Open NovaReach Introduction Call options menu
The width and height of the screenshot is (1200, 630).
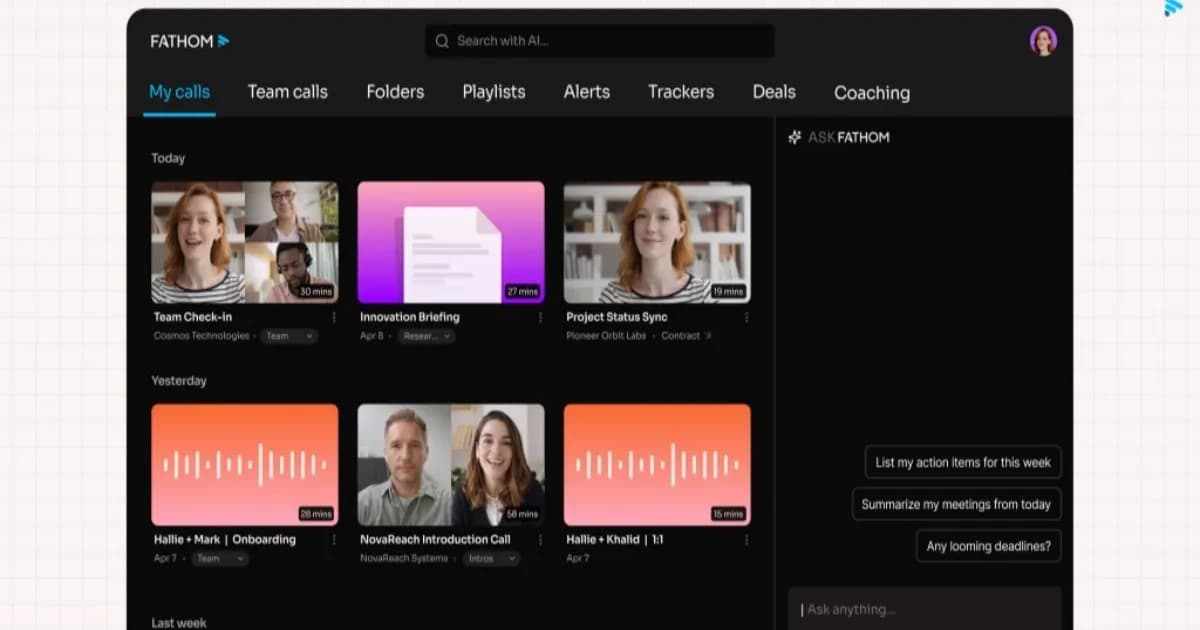[x=540, y=539]
